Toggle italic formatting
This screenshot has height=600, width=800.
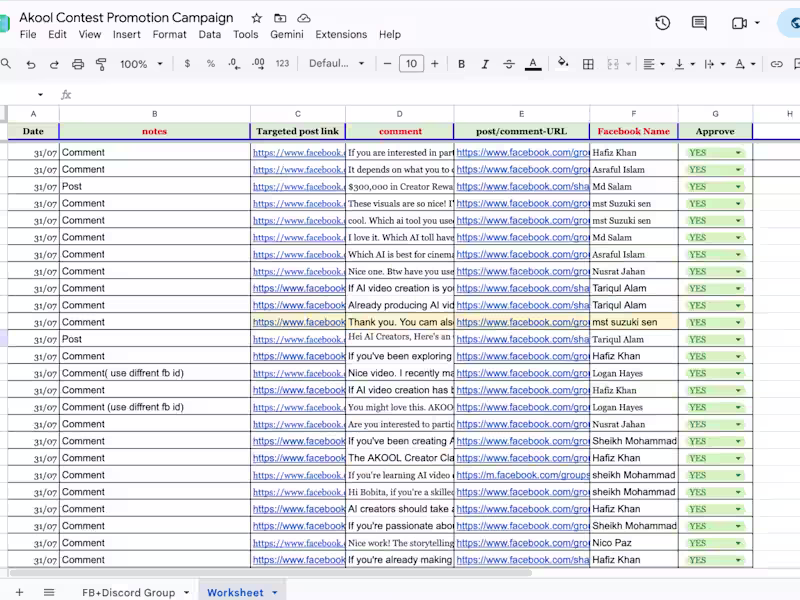485,64
